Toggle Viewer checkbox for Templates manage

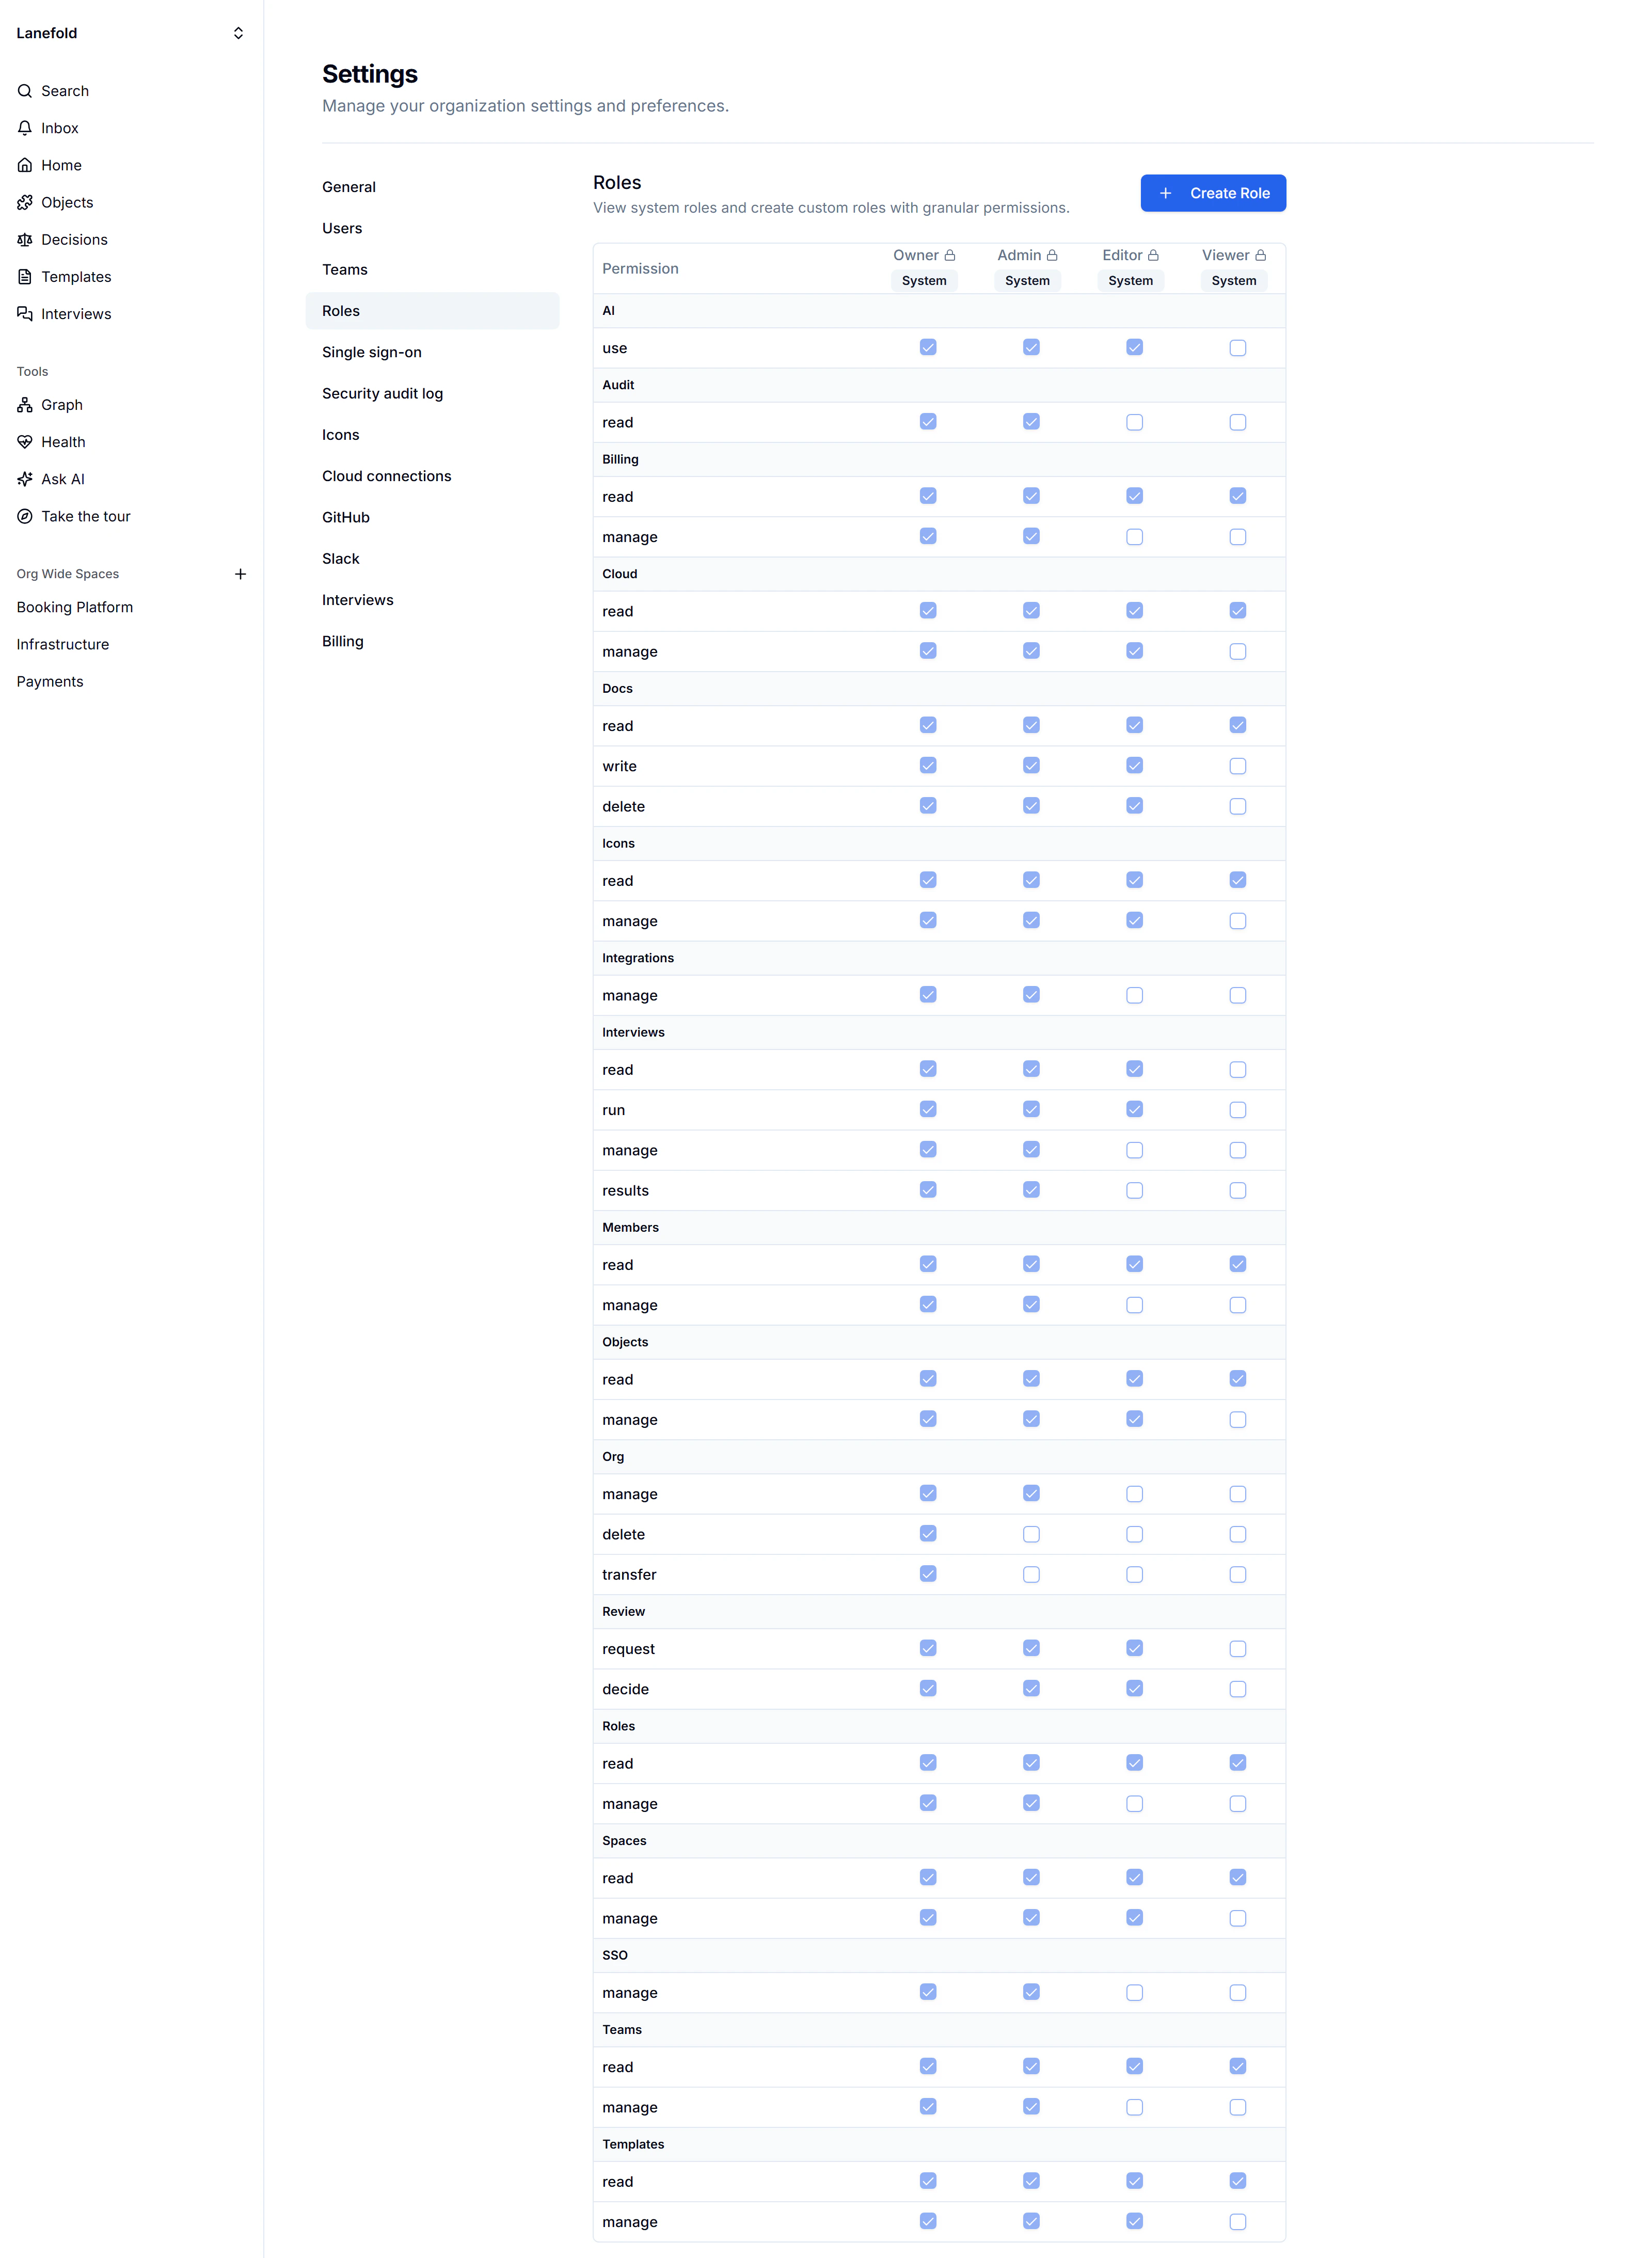point(1238,2222)
